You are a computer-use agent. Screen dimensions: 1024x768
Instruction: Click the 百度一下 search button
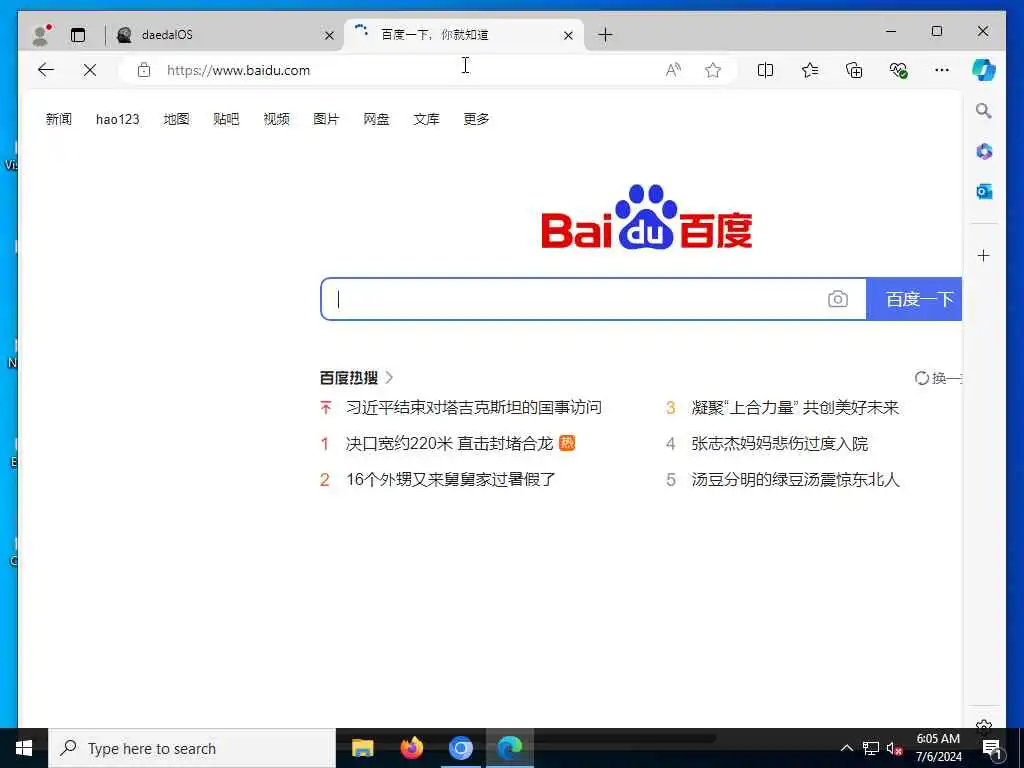click(914, 299)
